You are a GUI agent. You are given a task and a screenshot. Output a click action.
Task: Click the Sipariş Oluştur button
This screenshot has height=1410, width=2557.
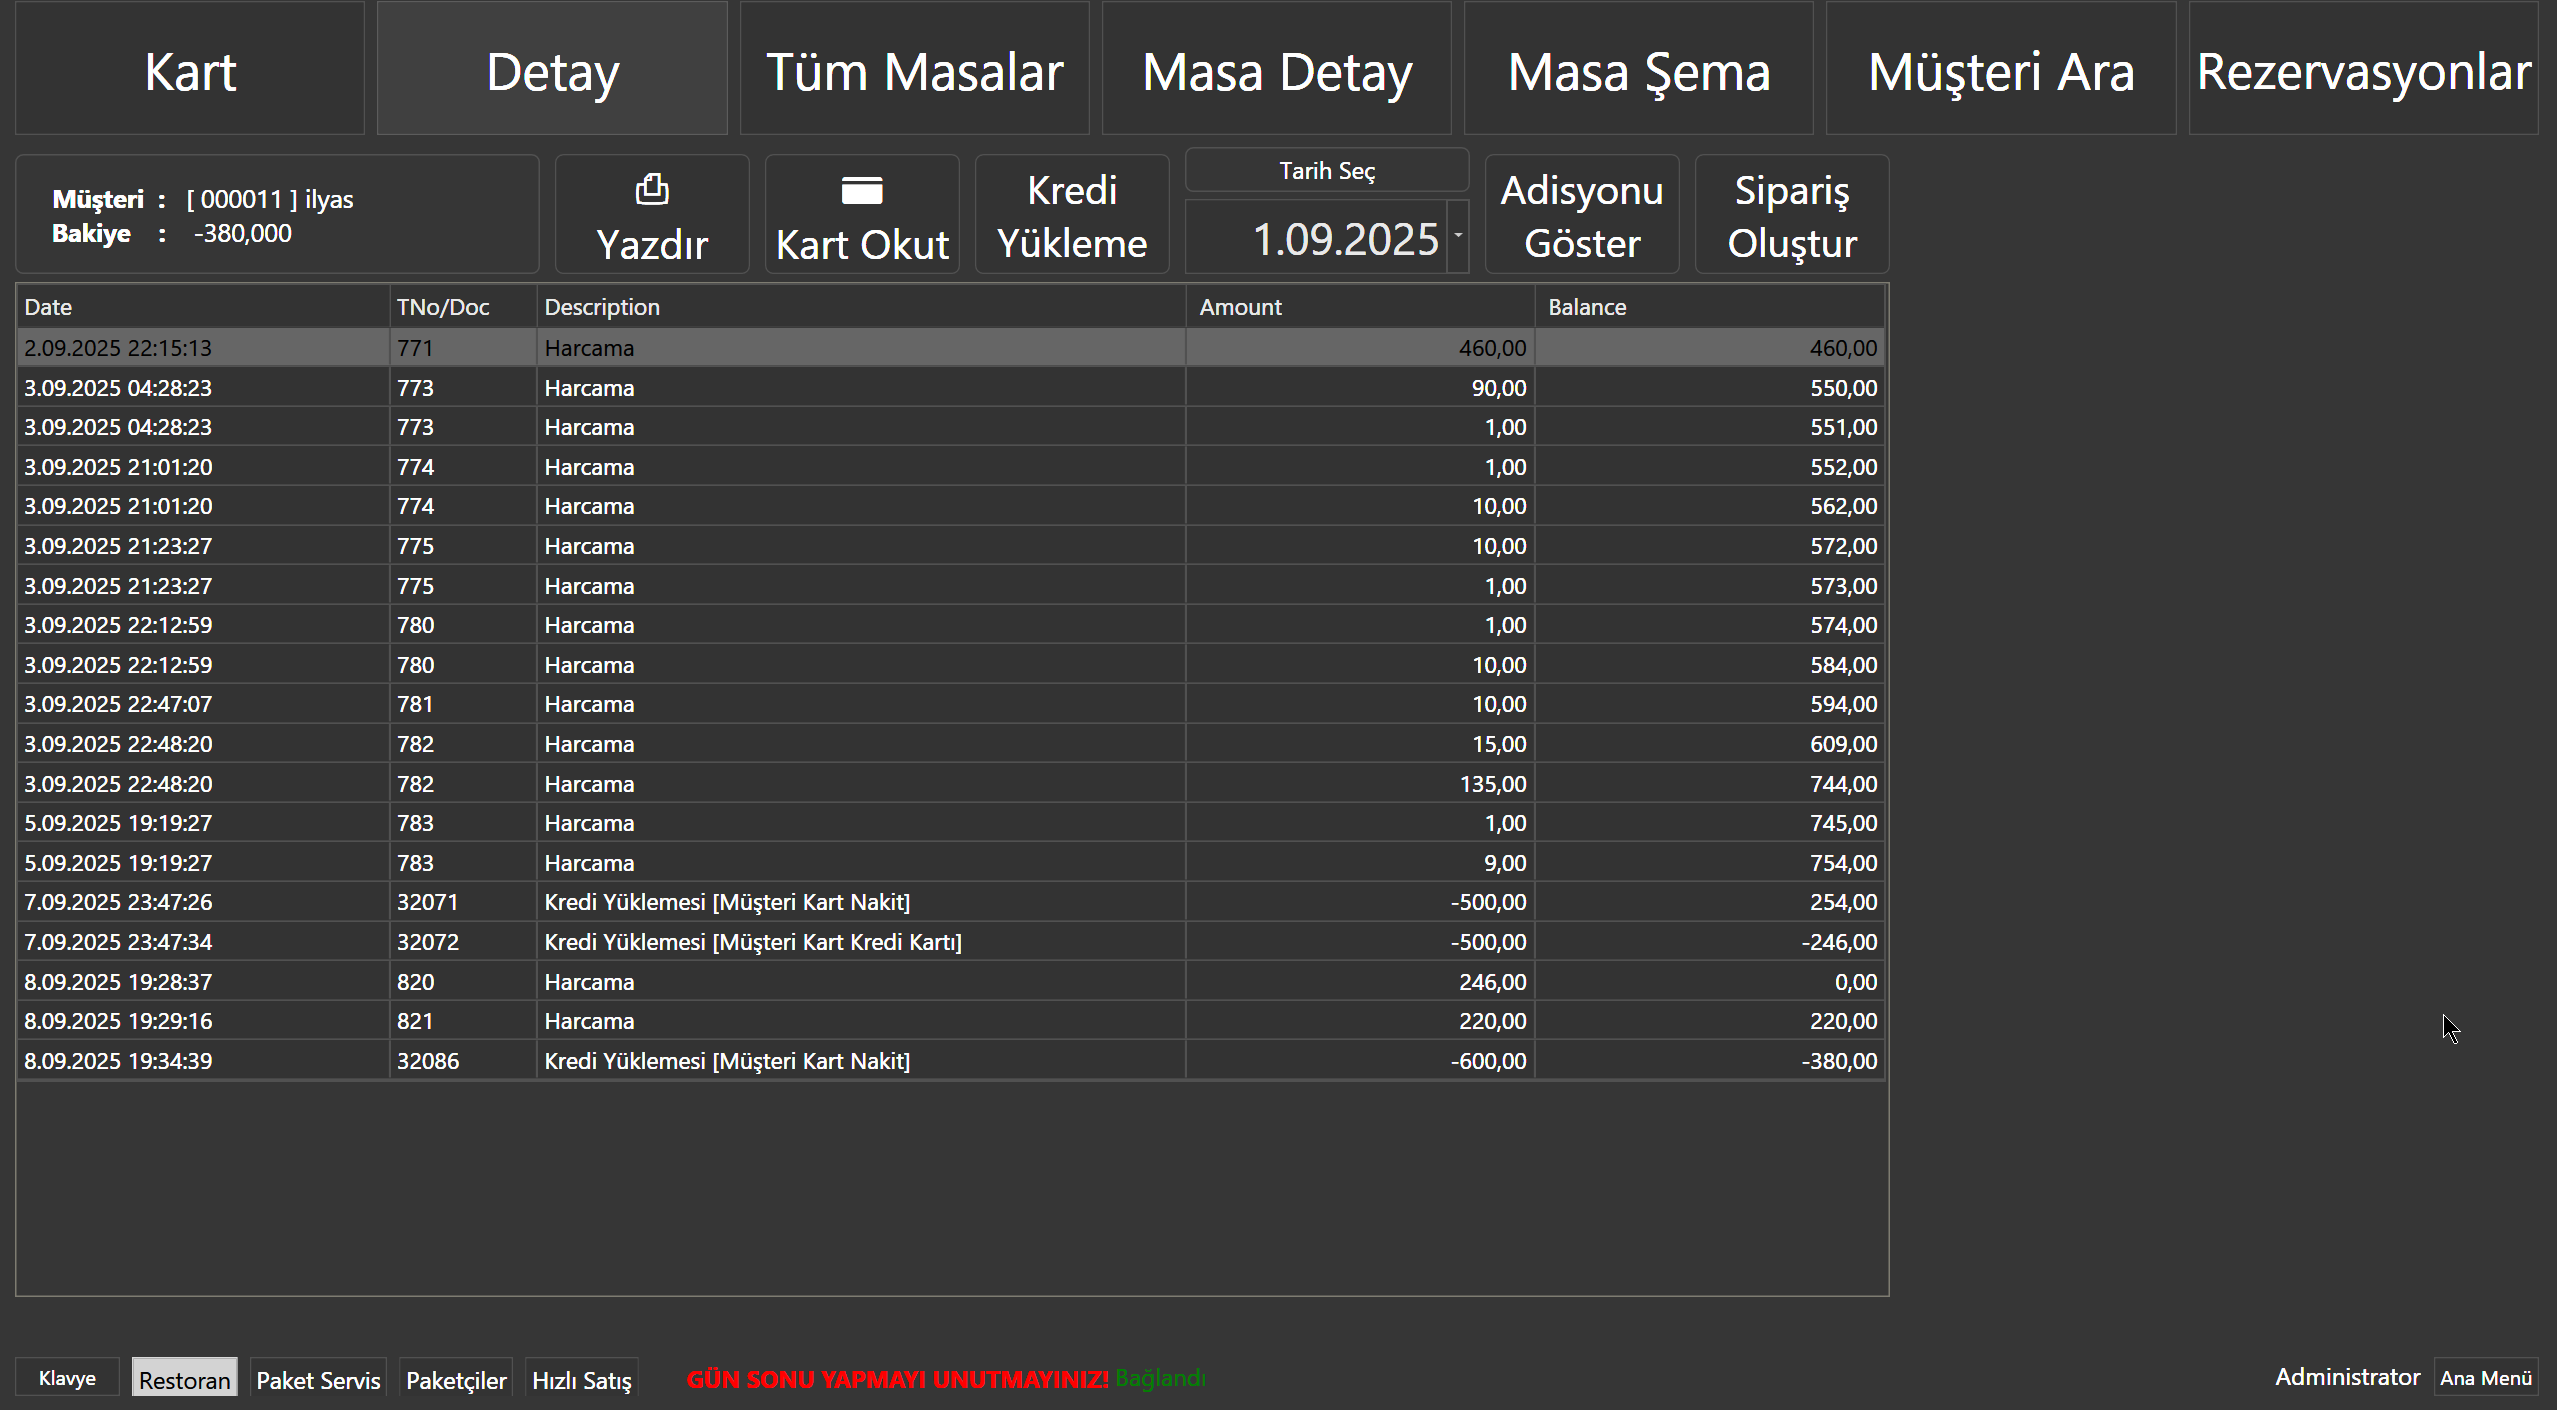(1791, 215)
